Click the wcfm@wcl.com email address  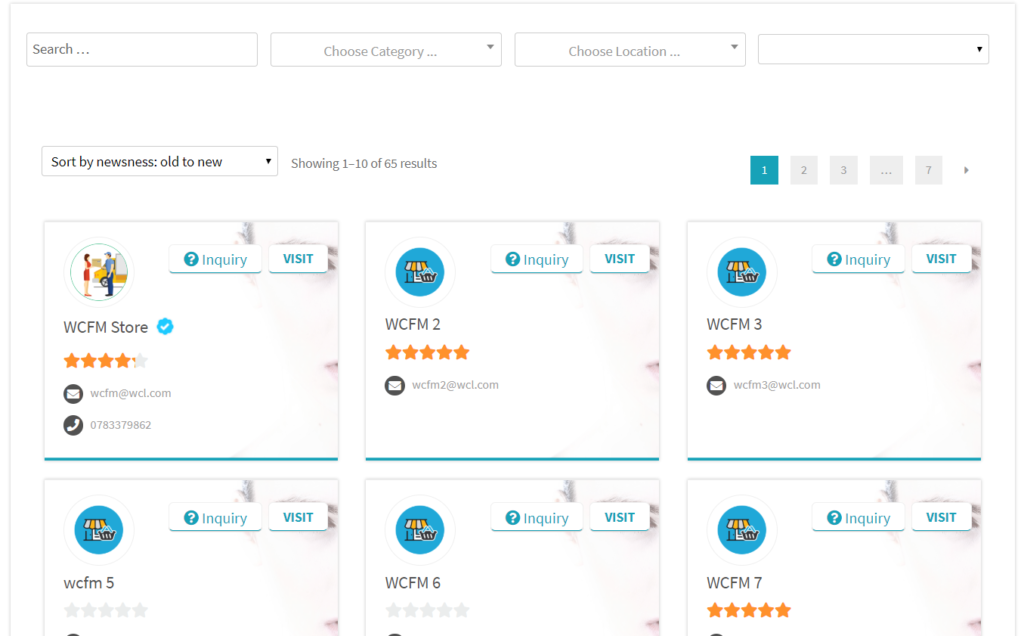tap(131, 393)
